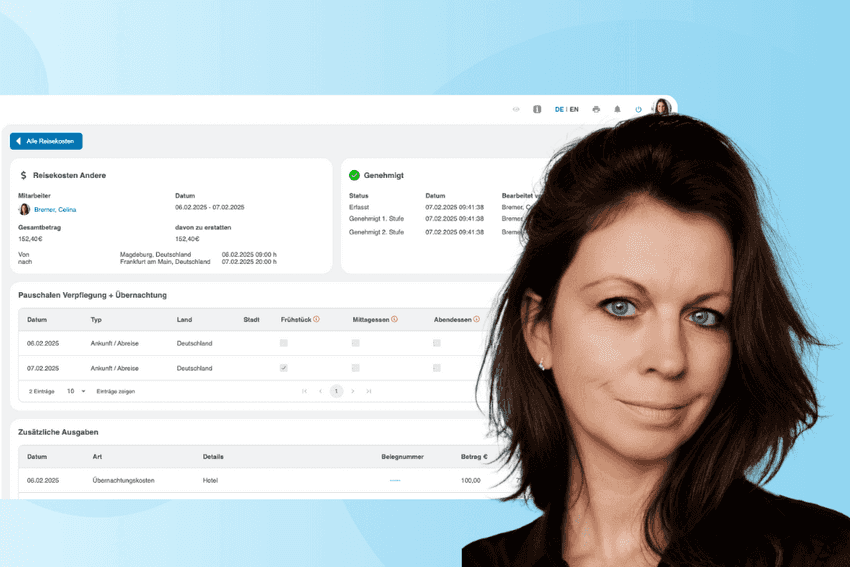The height and width of the screenshot is (567, 850).
Task: Click the green Genehmigt checkmark icon
Action: 354,175
